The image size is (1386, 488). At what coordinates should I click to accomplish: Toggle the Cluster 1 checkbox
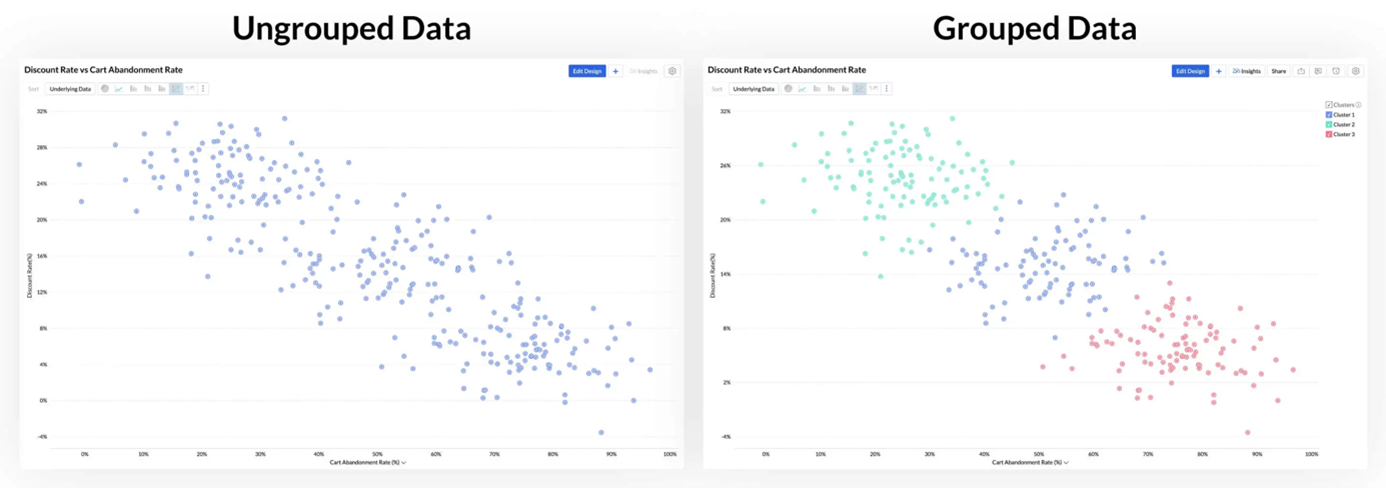tap(1329, 115)
